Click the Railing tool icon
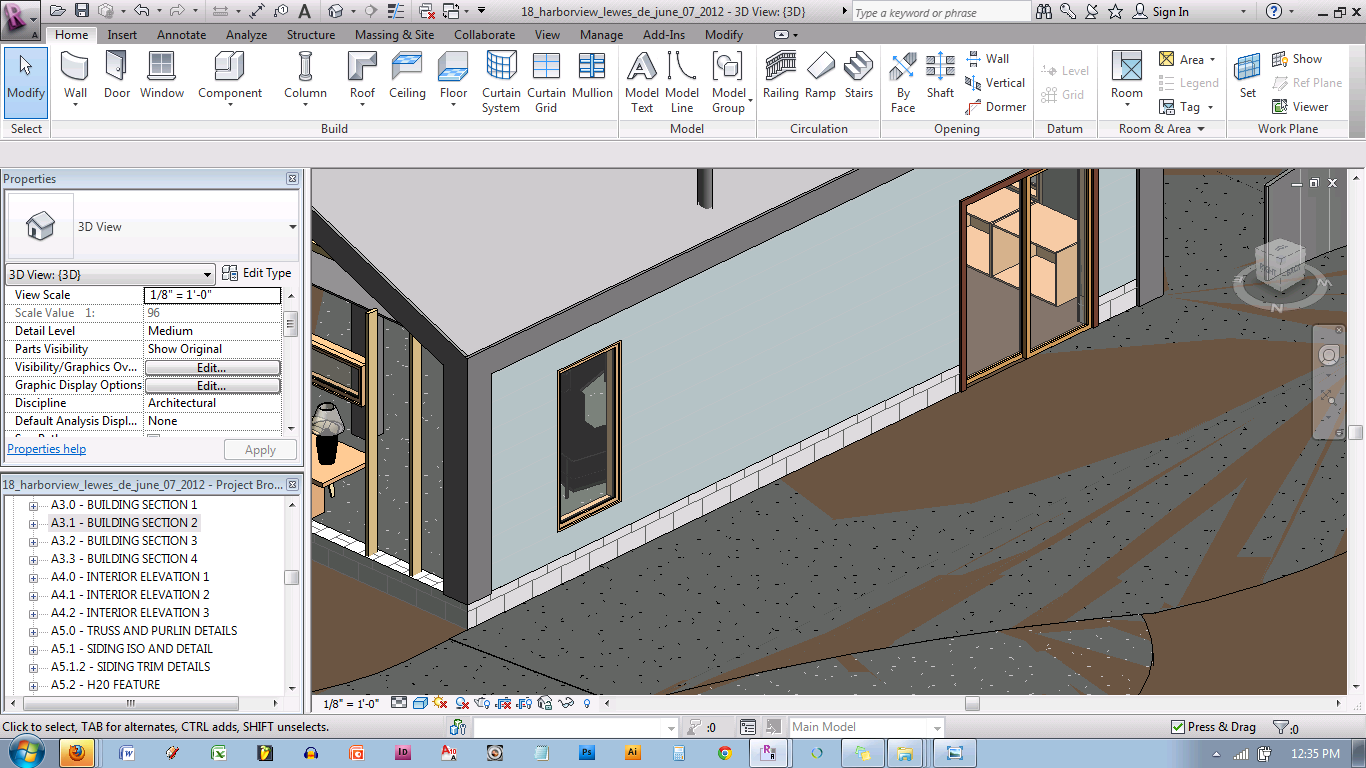1366x768 pixels. pyautogui.click(x=780, y=75)
